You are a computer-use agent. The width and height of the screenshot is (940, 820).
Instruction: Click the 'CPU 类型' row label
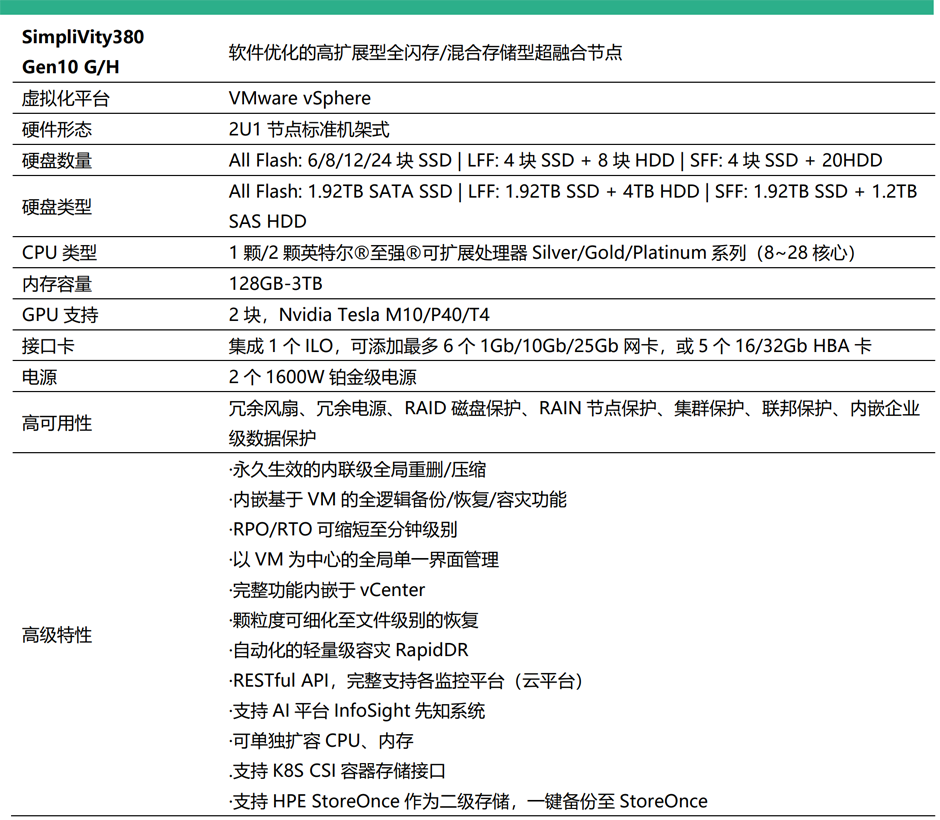59,253
